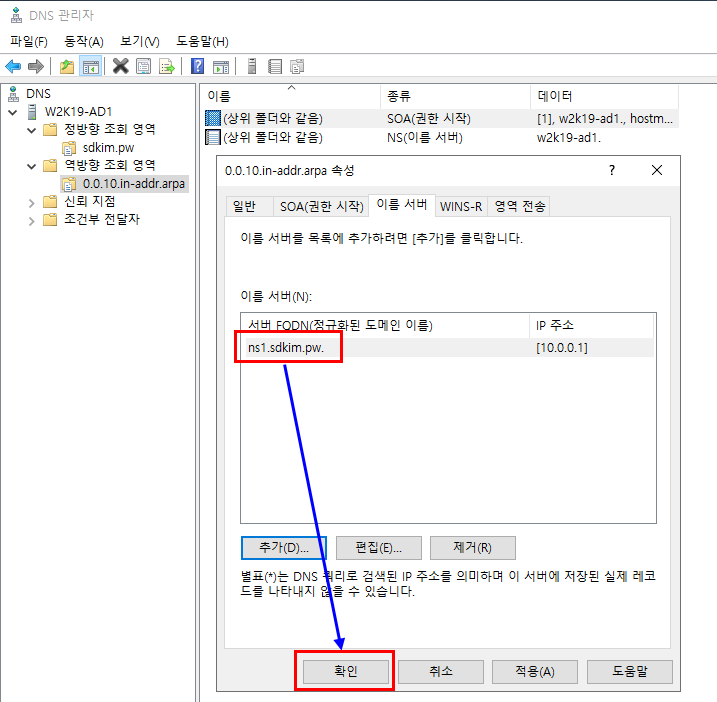Screen dimensions: 717x702
Task: Switch to the SOA(권한 시작) tab
Action: click(x=321, y=206)
